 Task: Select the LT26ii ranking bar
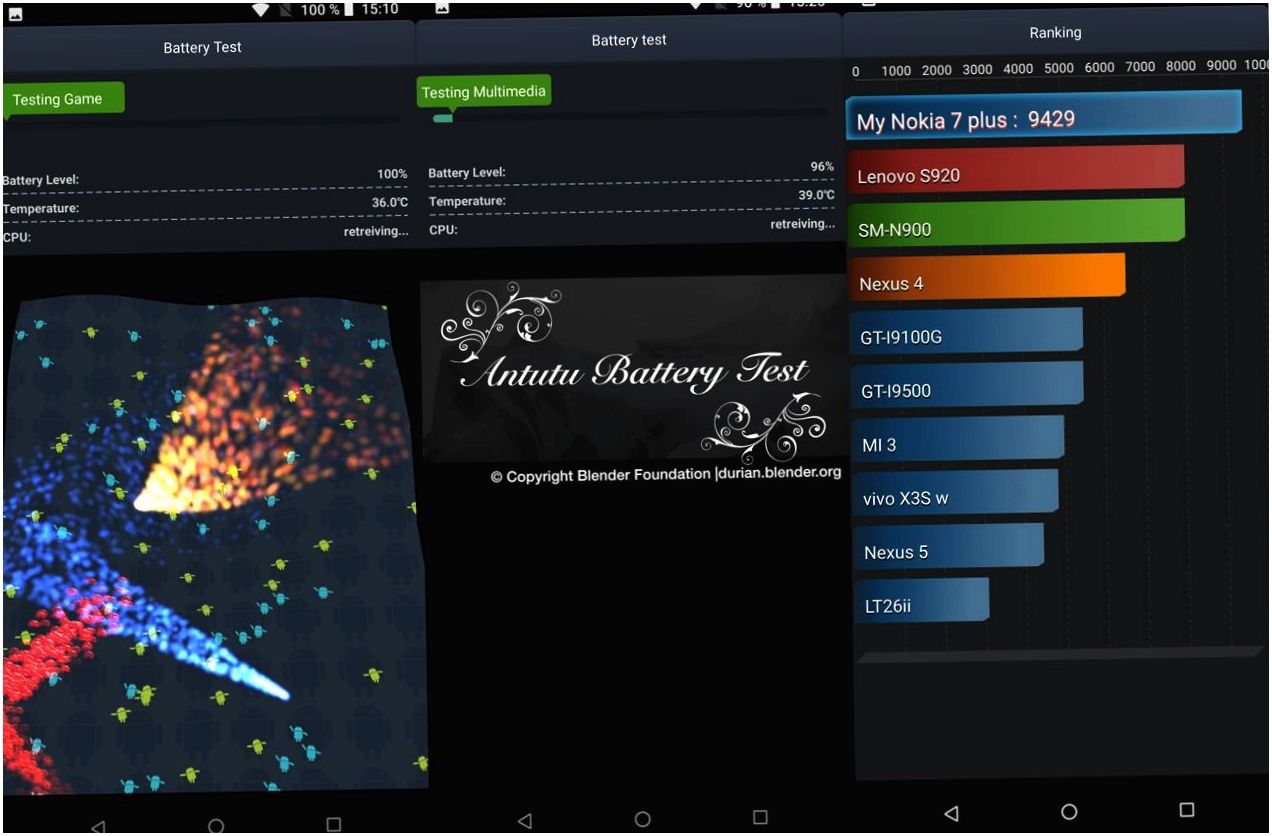coord(922,602)
